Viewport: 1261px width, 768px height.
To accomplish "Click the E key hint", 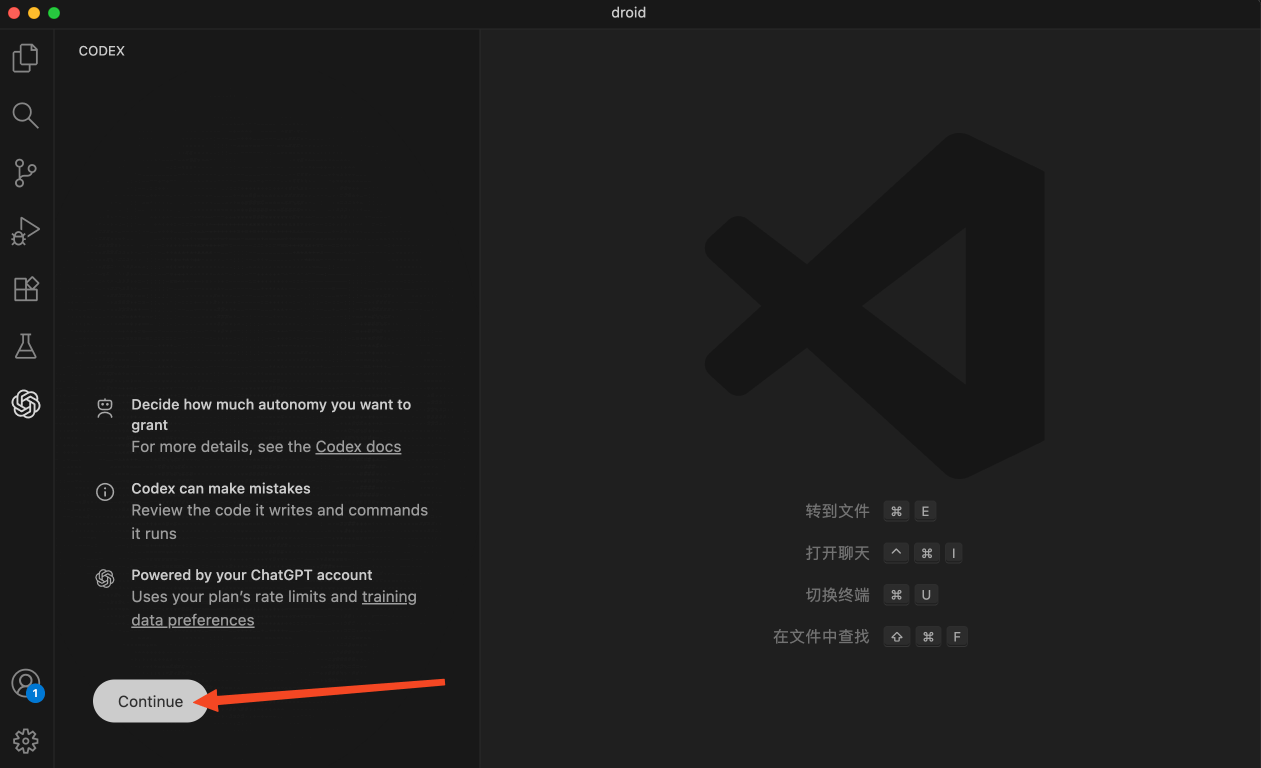I will (925, 511).
